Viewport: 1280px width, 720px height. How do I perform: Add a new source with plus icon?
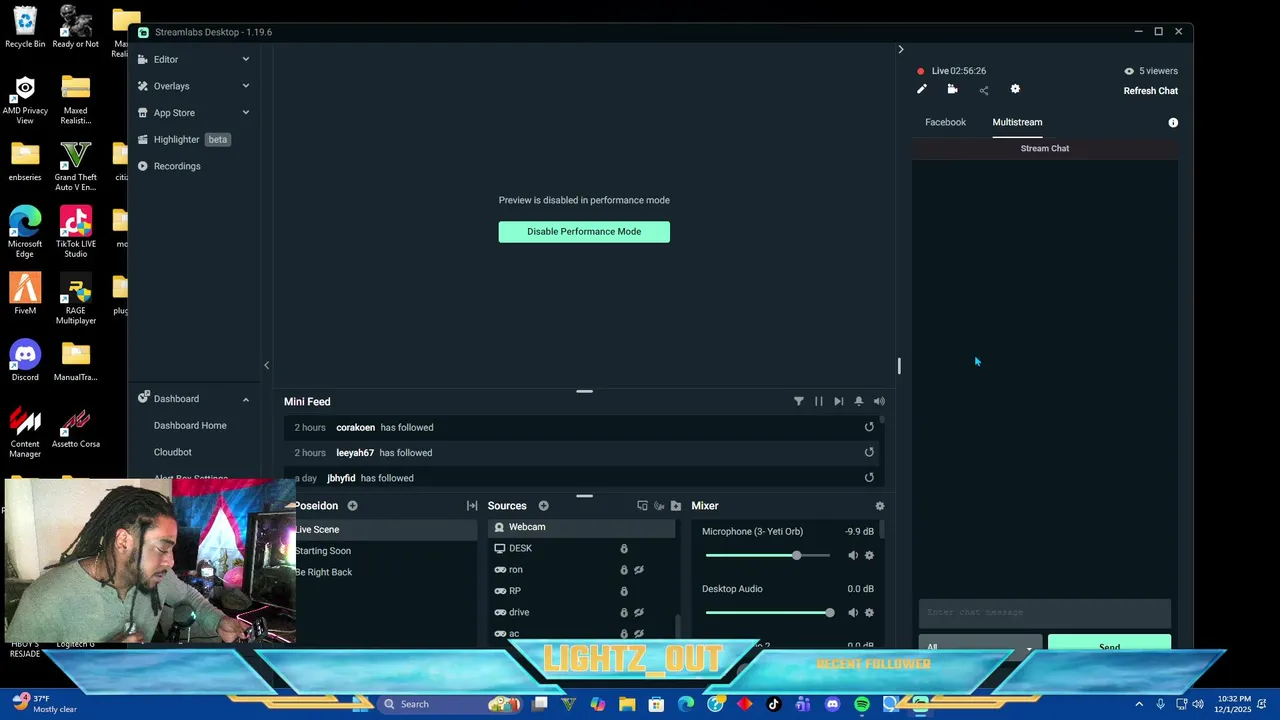point(543,506)
